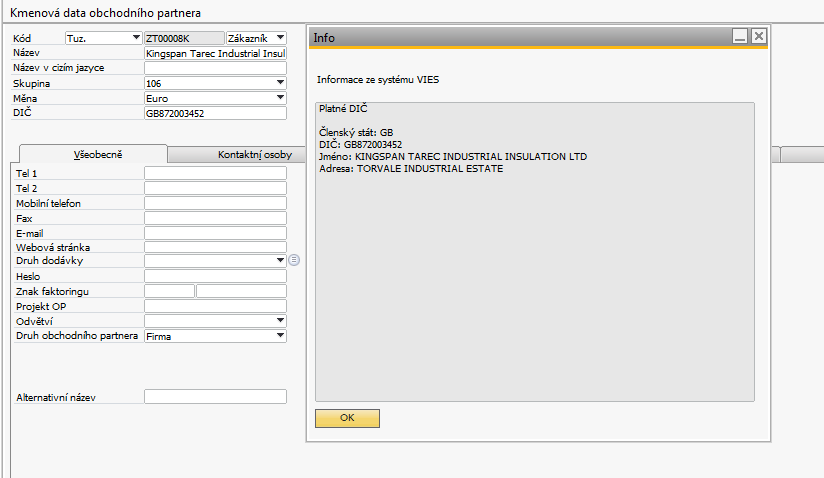Image resolution: width=824 pixels, height=478 pixels.
Task: Click the E-mail input field
Action: click(x=215, y=233)
